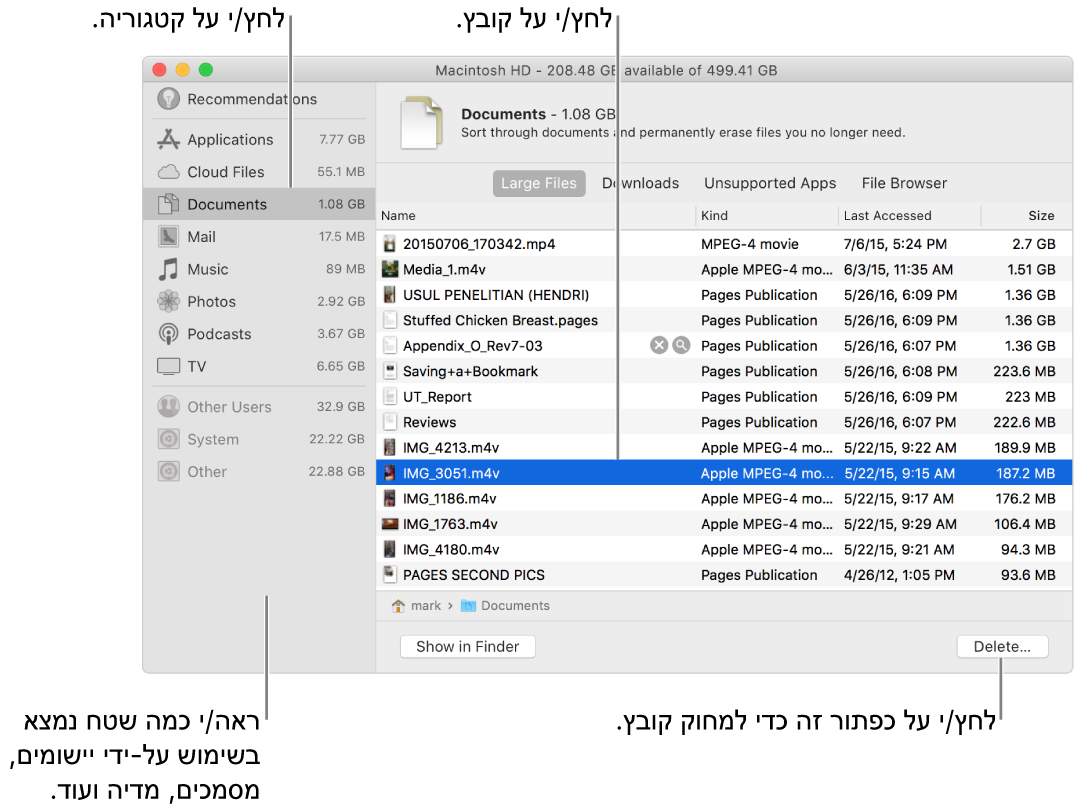Click the Music note icon
Viewport: 1075px width, 809px height.
click(x=168, y=269)
